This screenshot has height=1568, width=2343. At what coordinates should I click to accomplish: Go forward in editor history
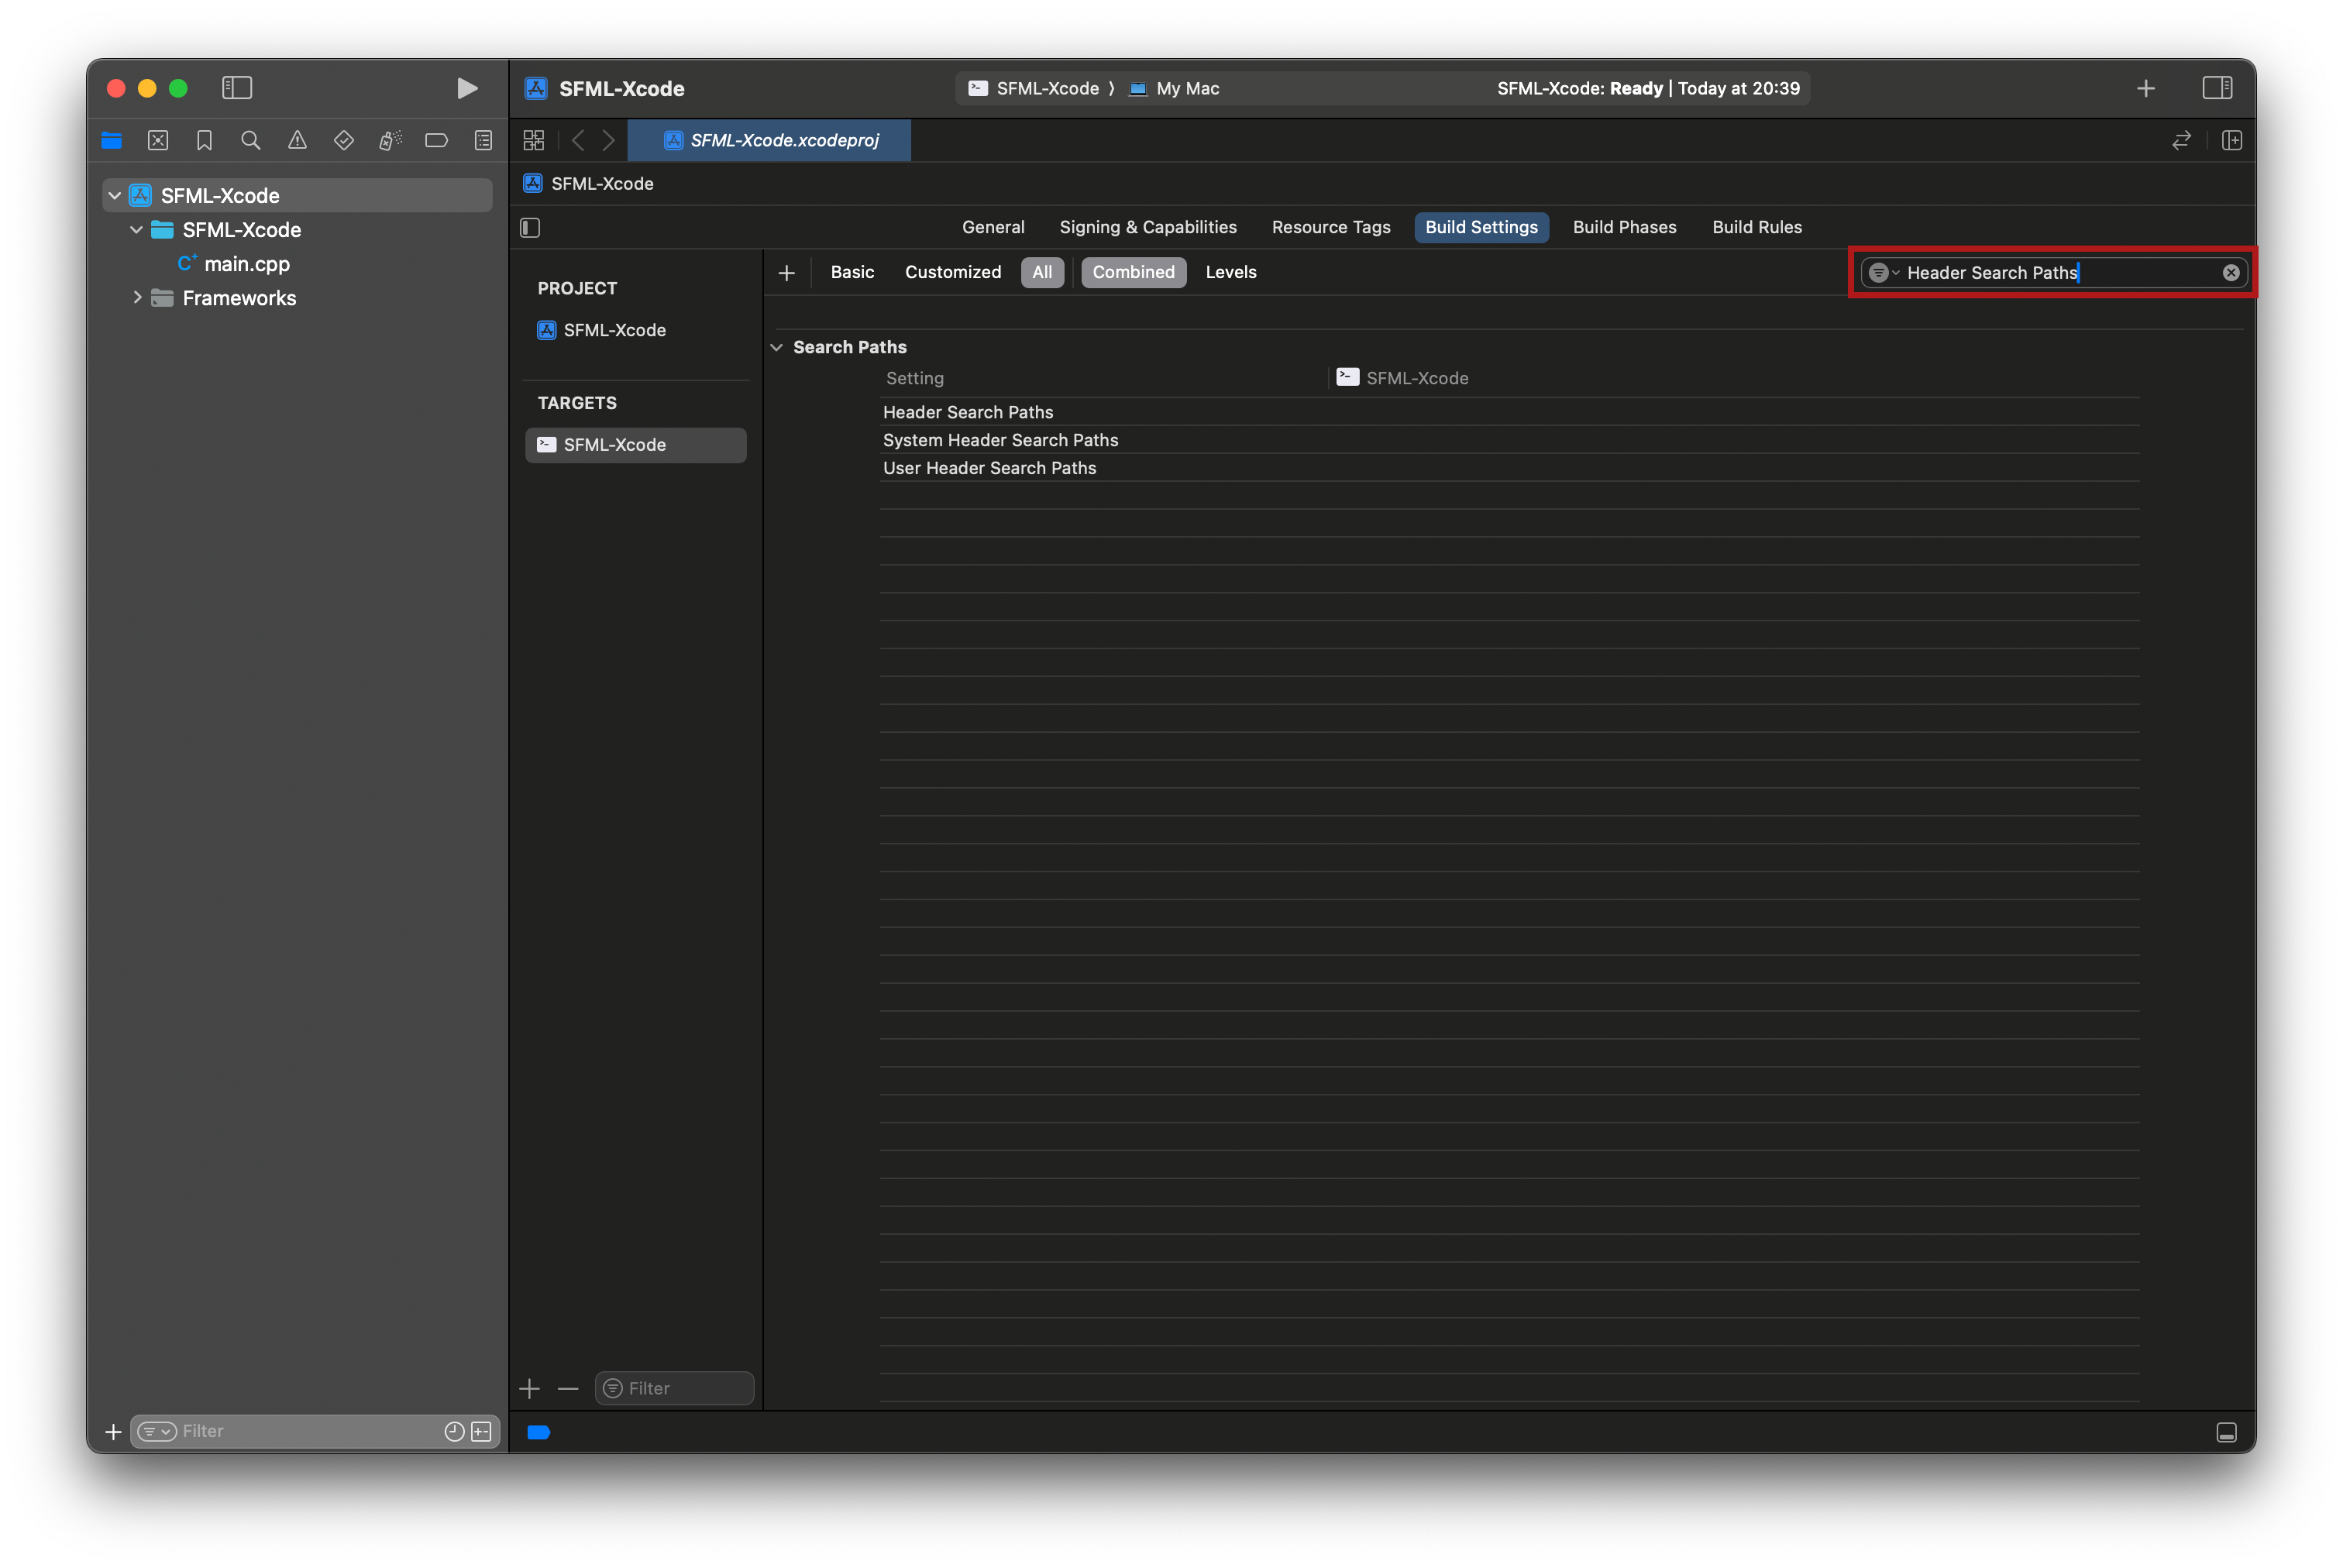(x=608, y=141)
